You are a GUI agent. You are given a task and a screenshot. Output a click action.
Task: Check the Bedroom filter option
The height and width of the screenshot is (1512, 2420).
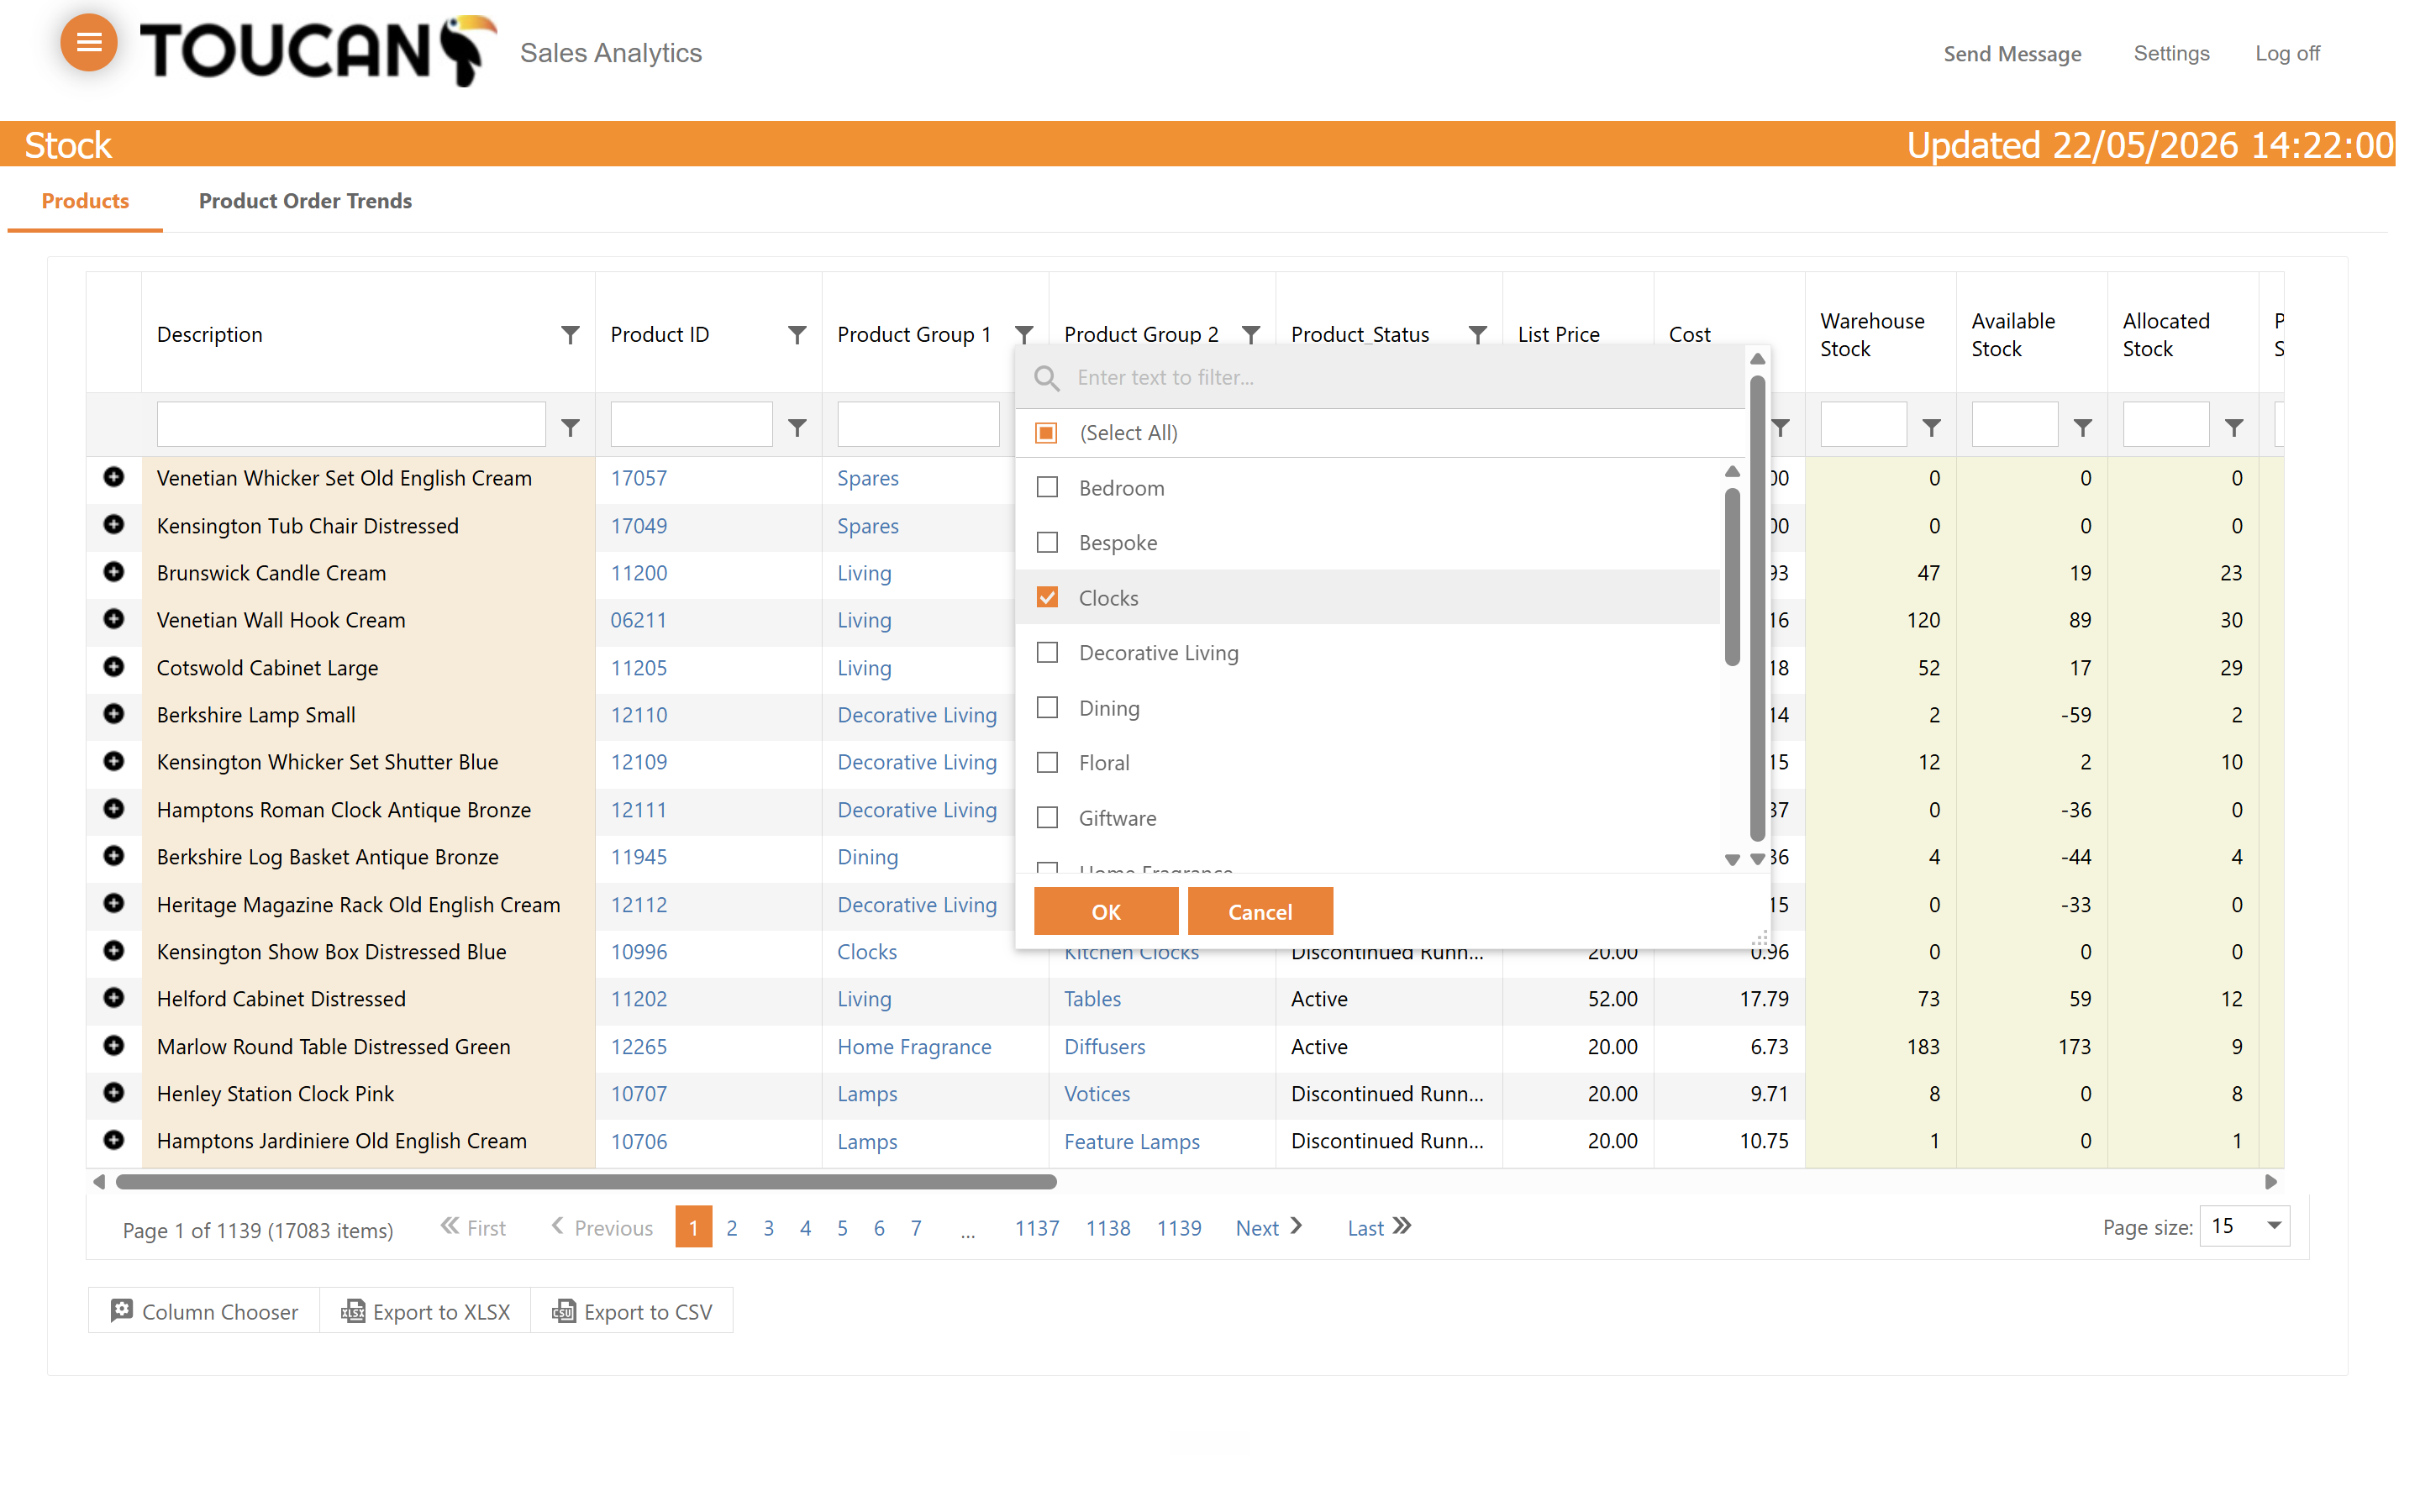pos(1047,488)
